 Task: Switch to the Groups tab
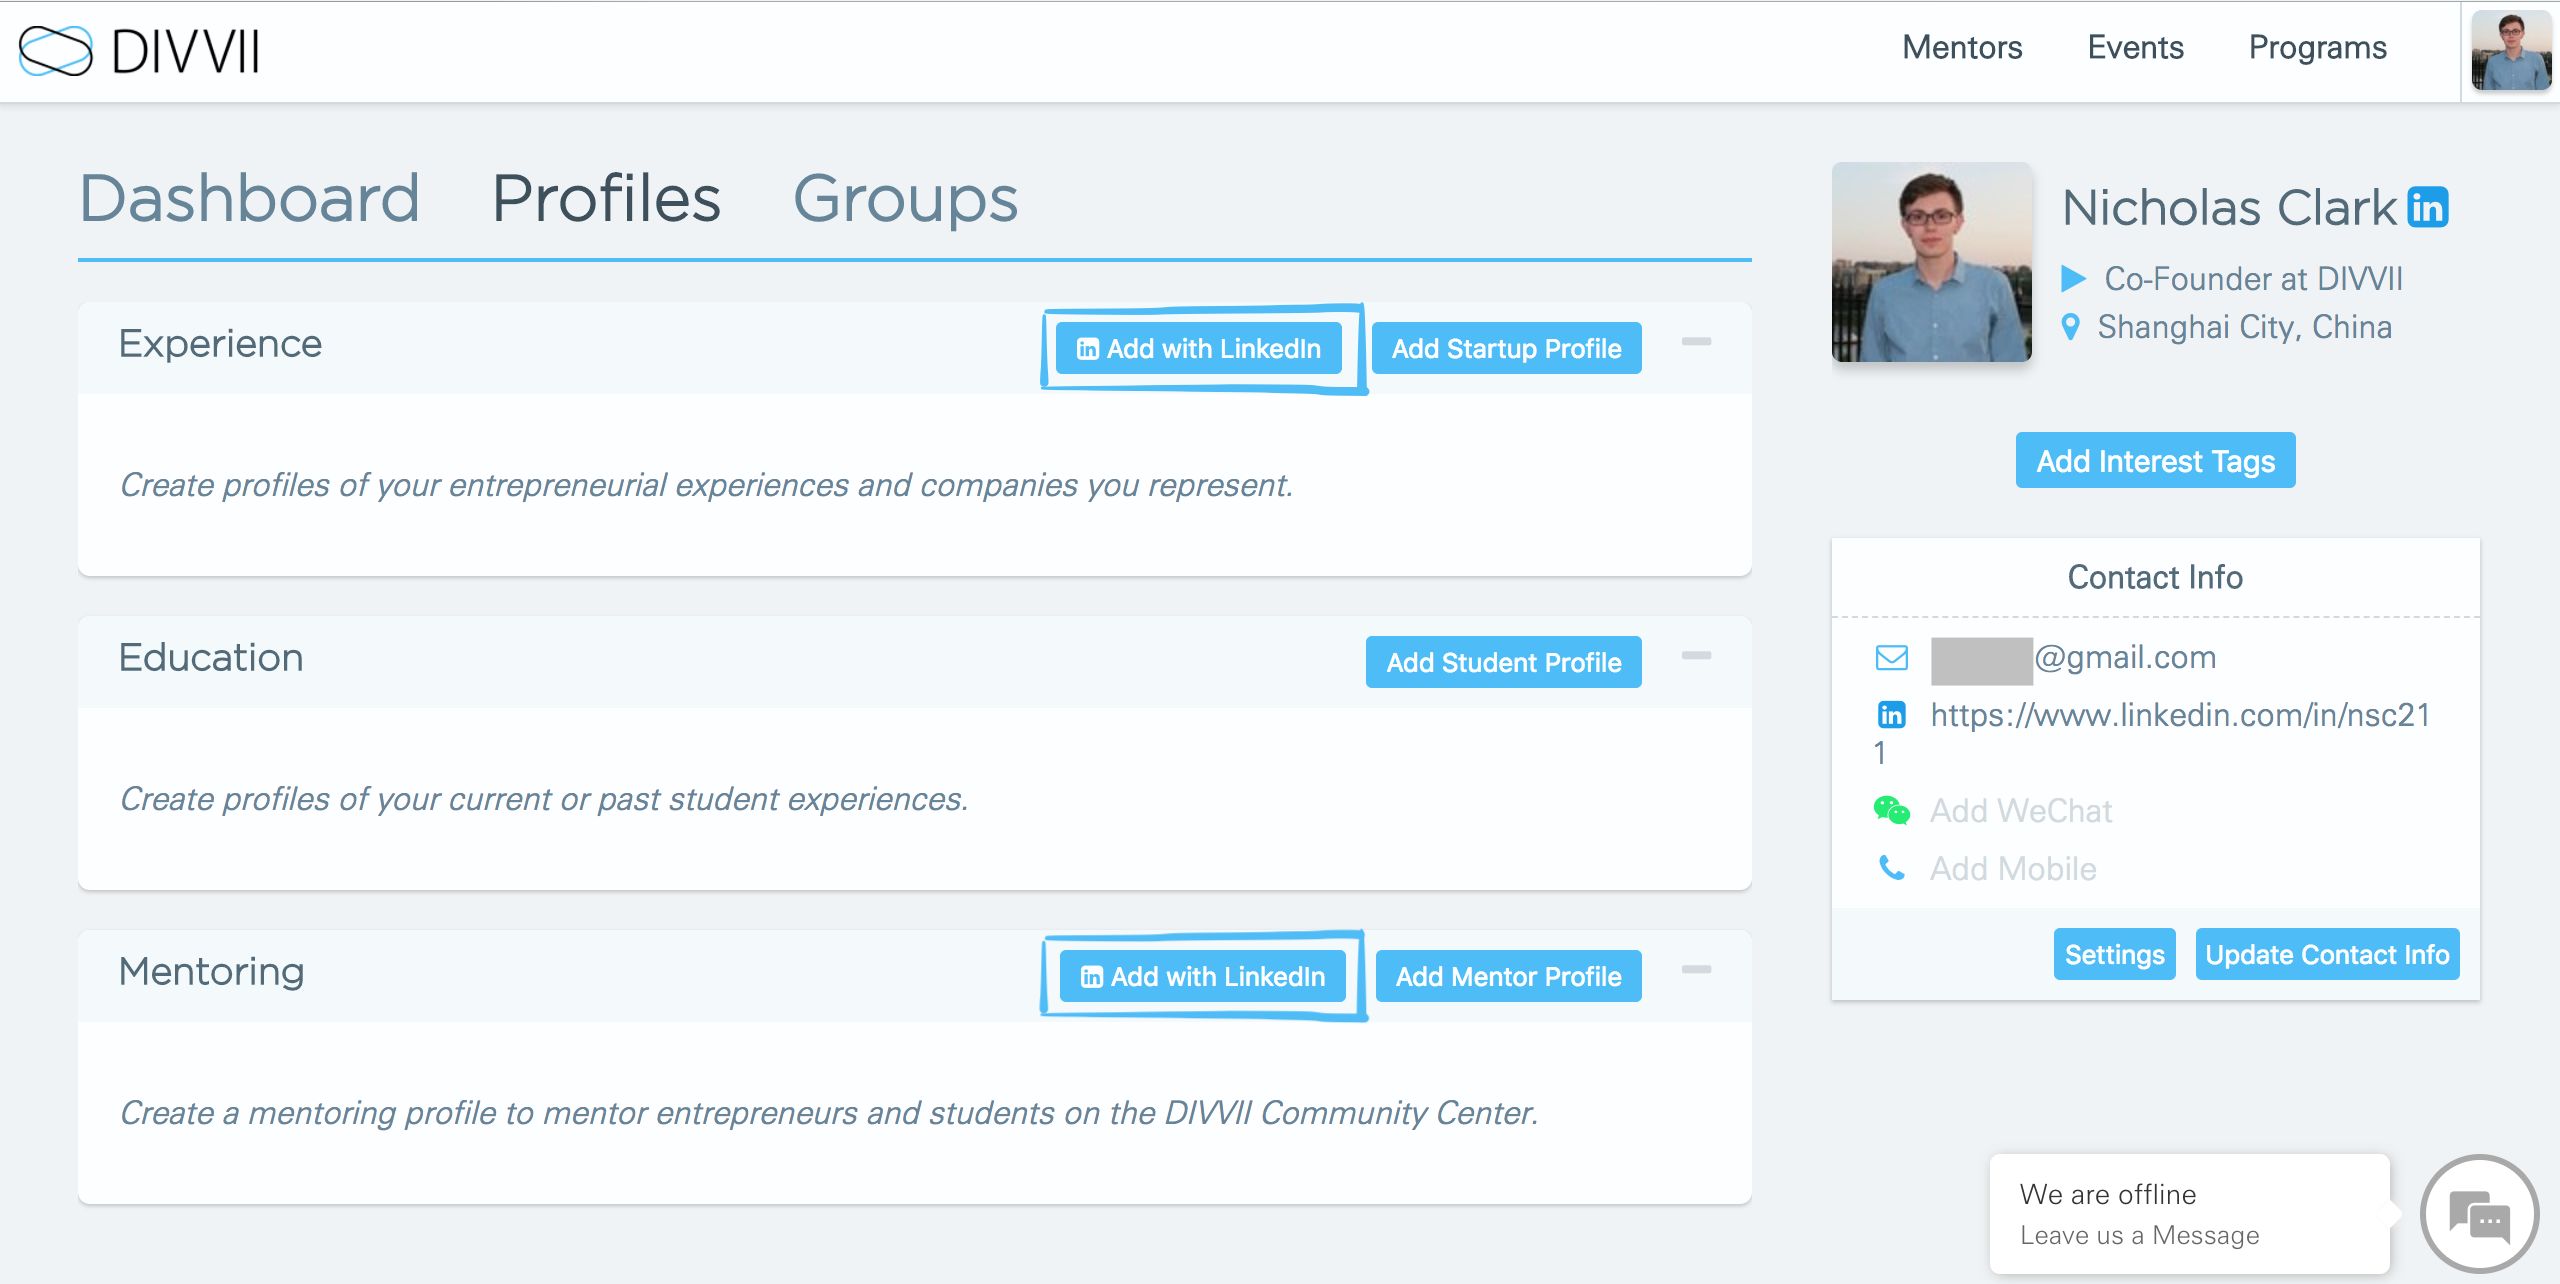tap(905, 198)
